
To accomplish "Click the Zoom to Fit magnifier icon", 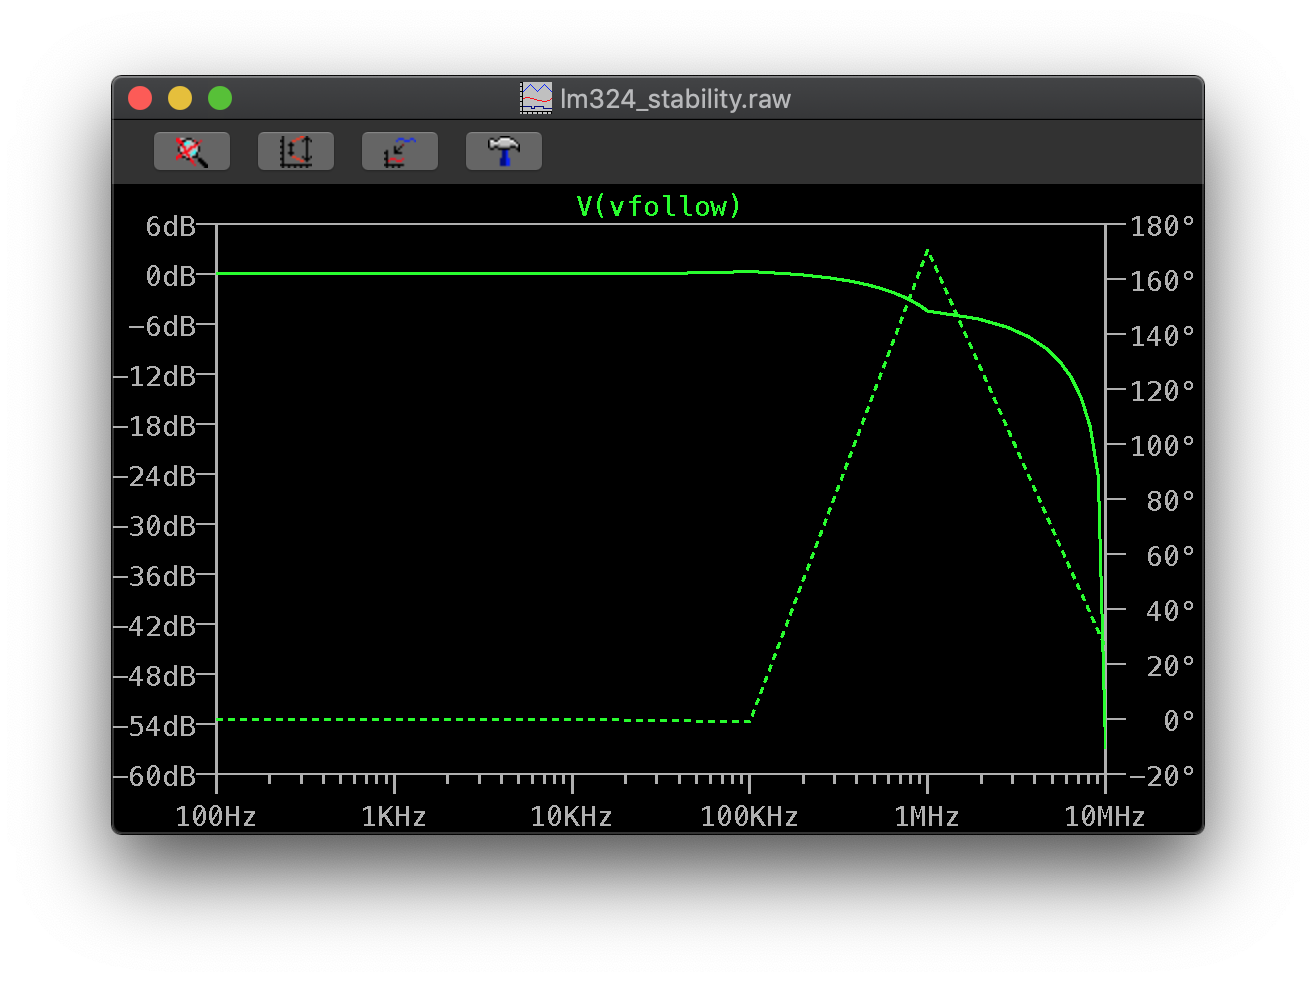I will (x=192, y=151).
